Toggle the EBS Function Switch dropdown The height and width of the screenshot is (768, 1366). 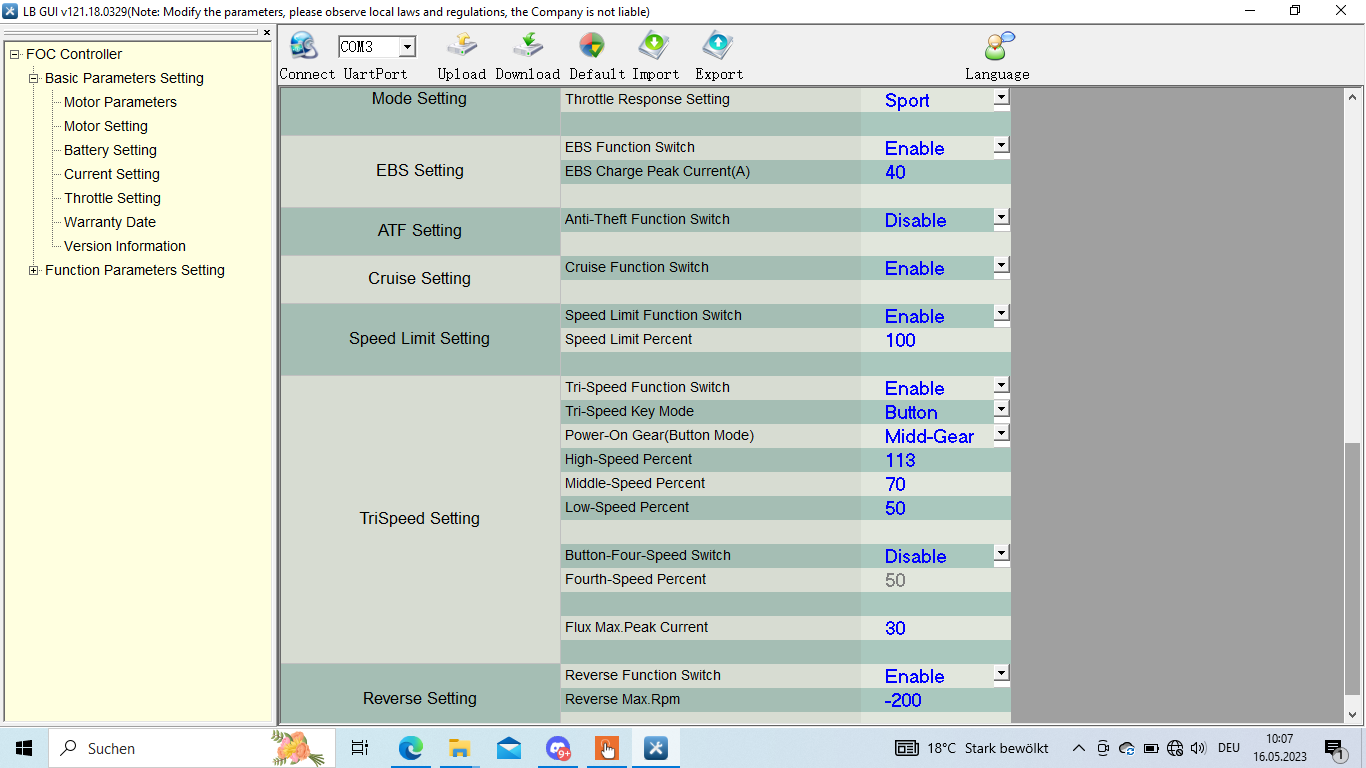click(1001, 146)
